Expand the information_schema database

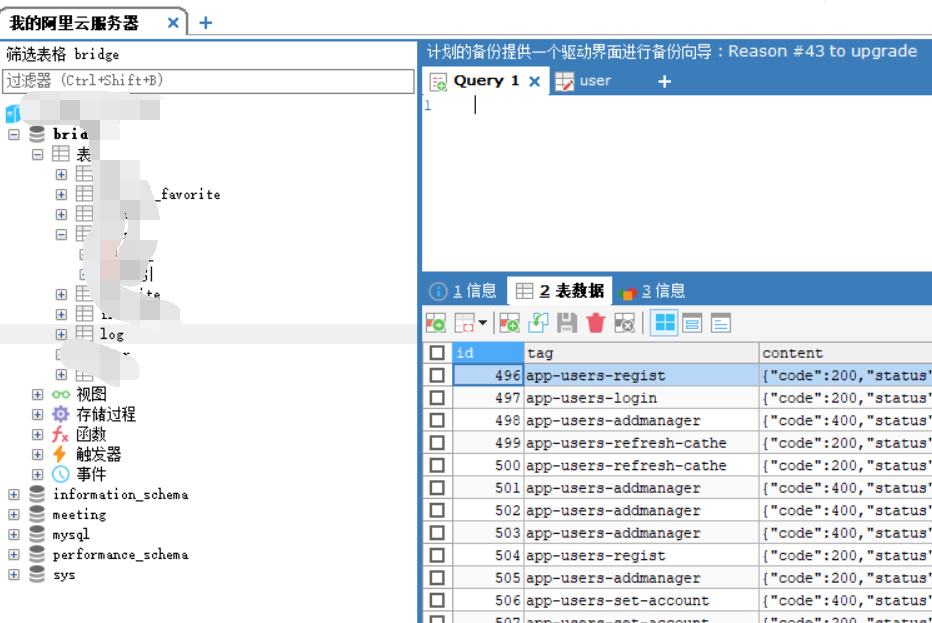14,495
